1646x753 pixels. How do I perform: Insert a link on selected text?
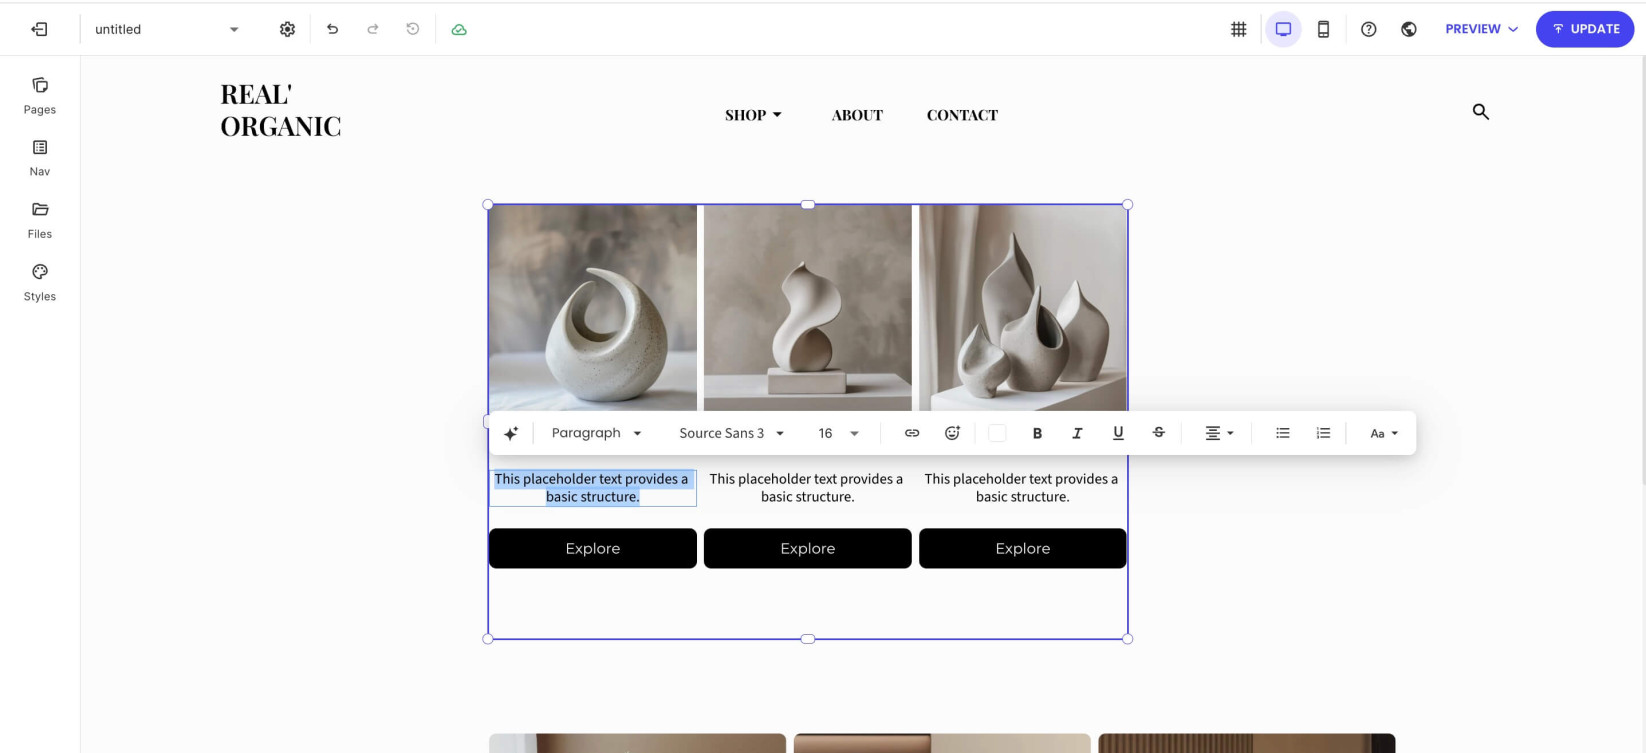912,433
